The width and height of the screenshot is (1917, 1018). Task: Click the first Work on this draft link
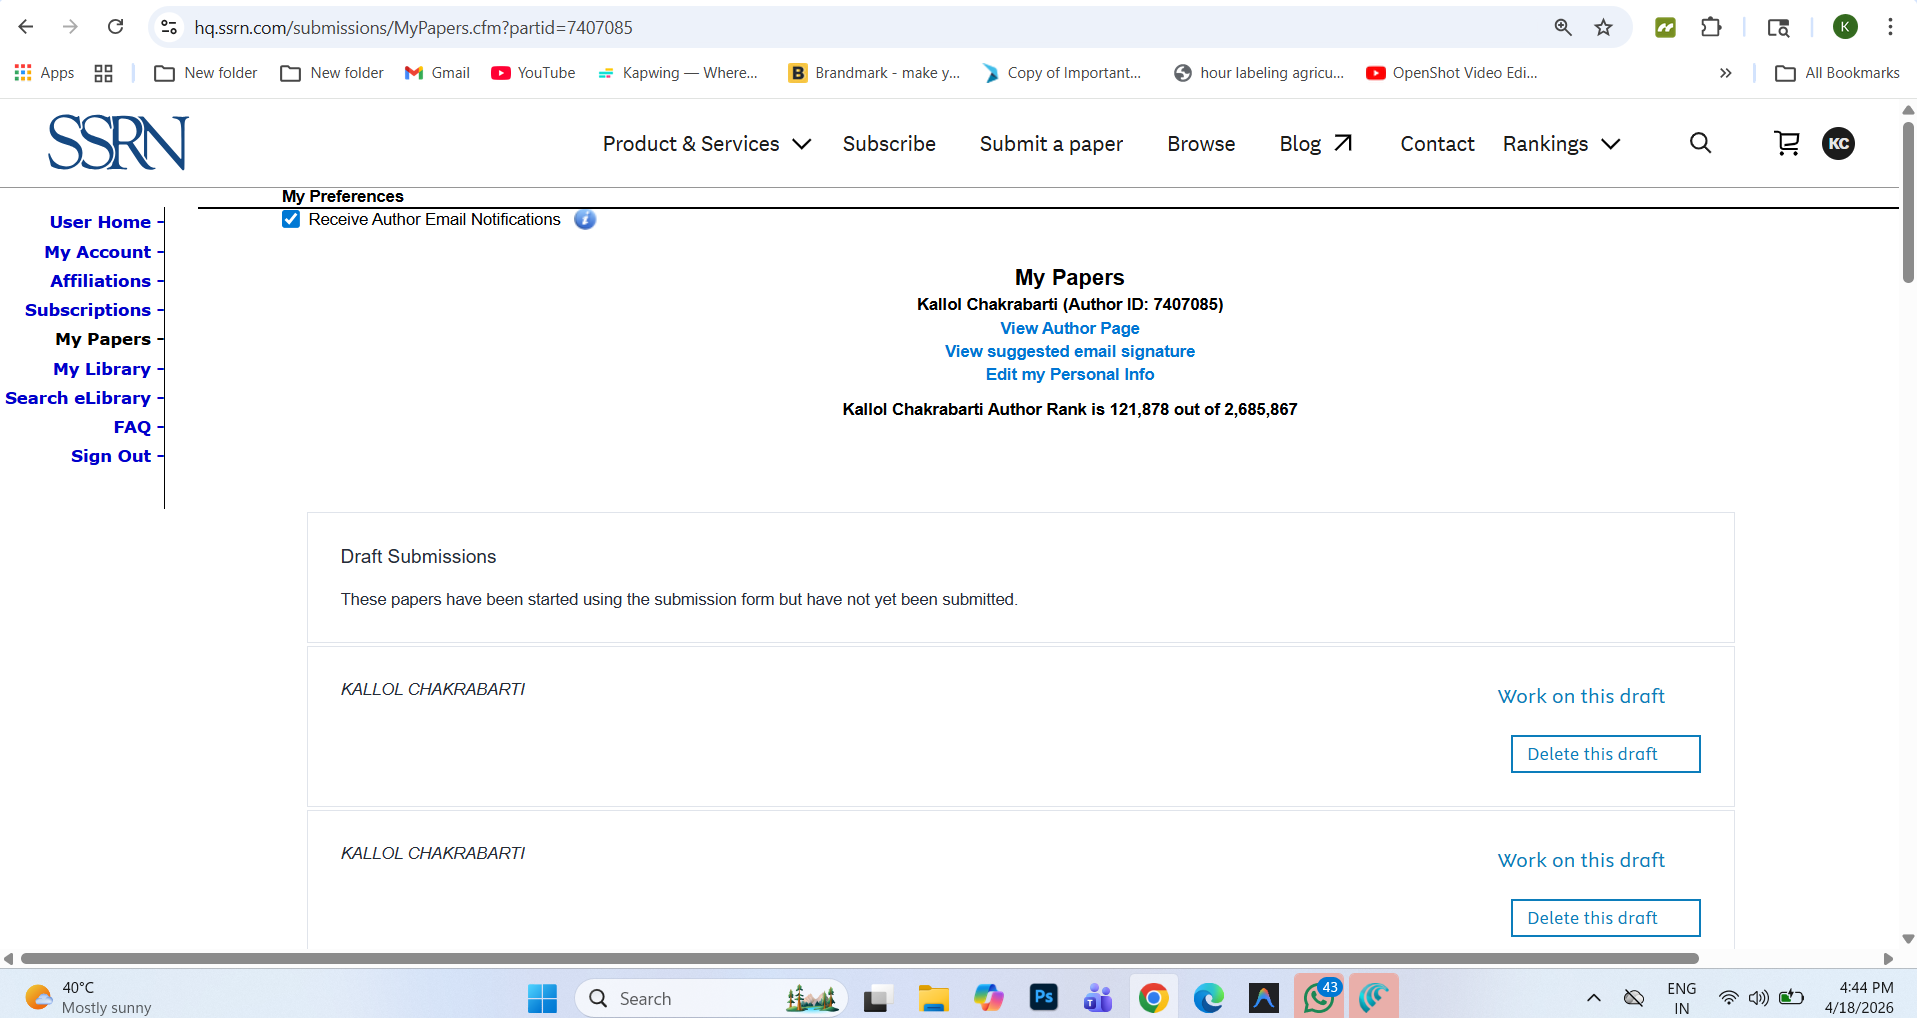pyautogui.click(x=1581, y=696)
